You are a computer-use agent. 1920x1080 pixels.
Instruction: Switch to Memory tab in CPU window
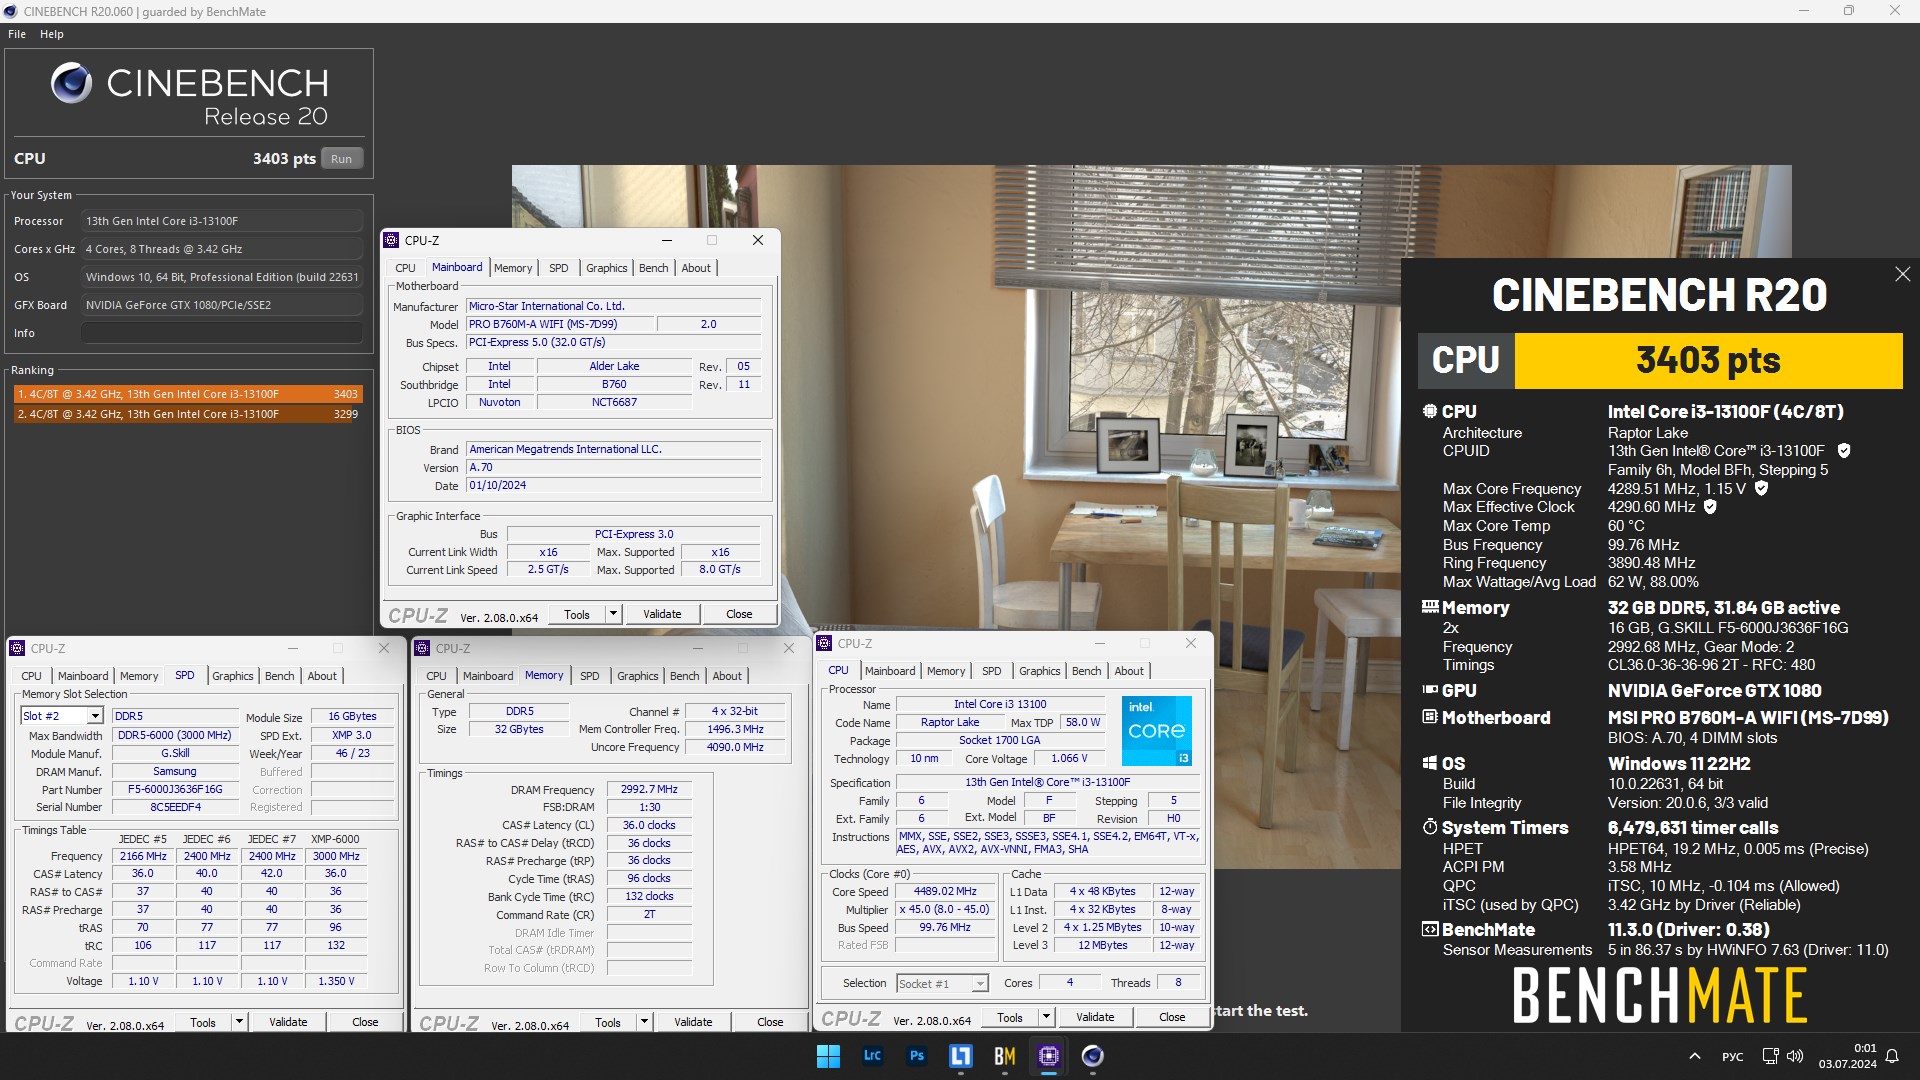946,671
